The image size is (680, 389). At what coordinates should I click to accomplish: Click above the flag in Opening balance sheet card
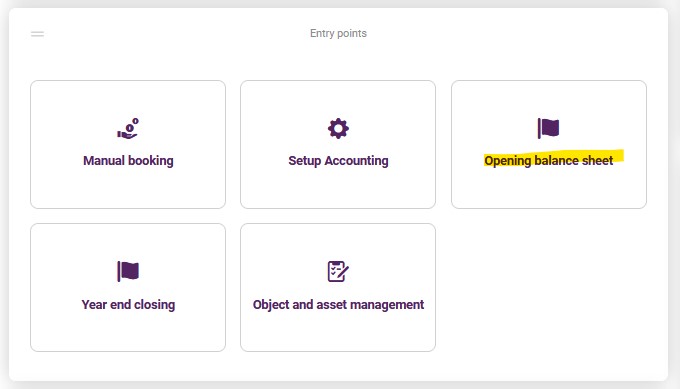click(549, 99)
